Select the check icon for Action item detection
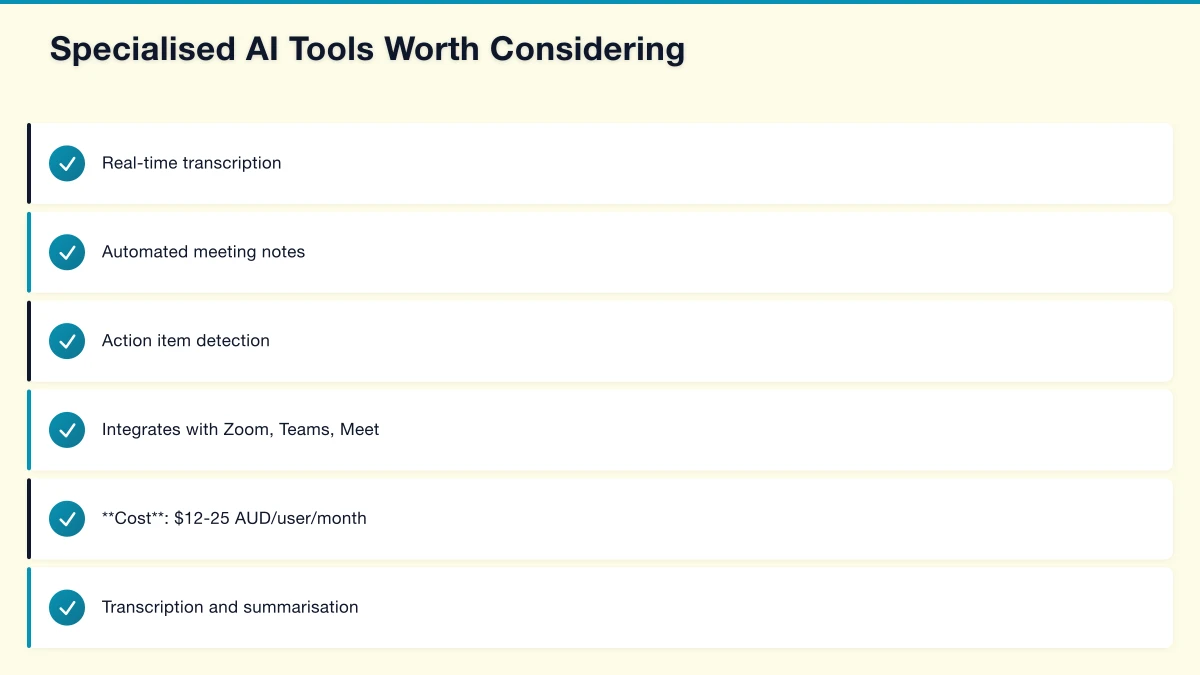This screenshot has width=1200, height=675. [x=67, y=341]
